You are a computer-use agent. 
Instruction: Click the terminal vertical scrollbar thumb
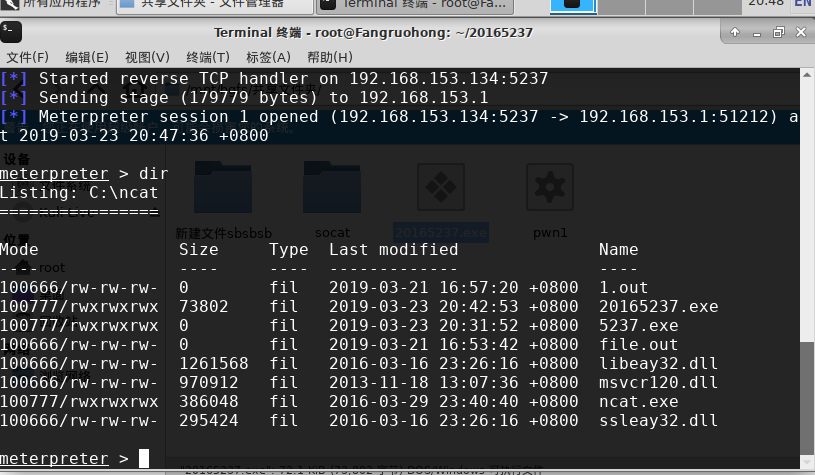807,398
